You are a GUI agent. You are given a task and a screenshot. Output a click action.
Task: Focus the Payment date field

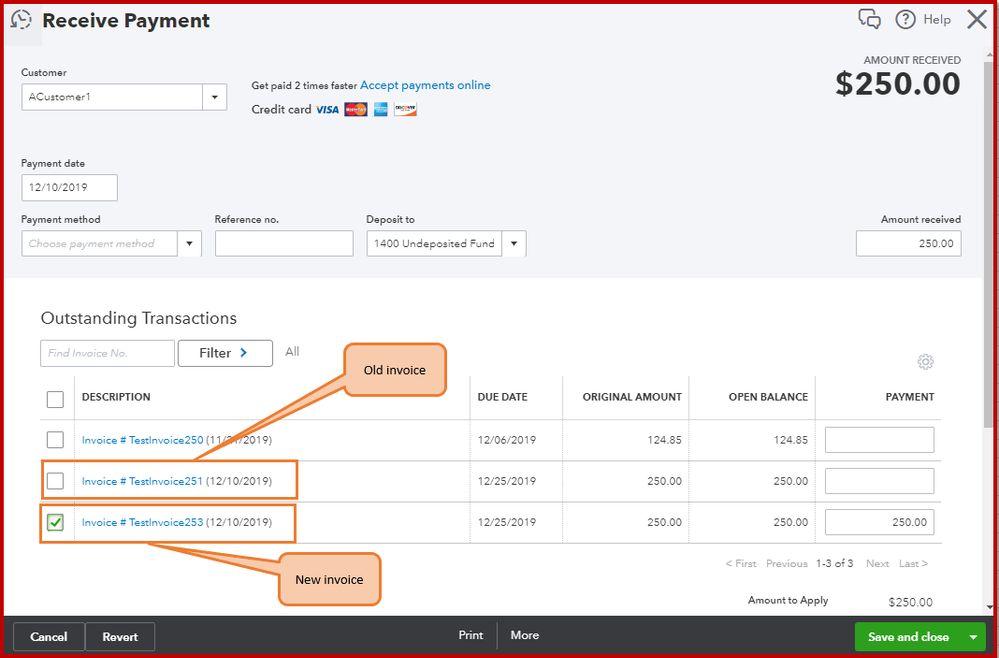point(69,188)
